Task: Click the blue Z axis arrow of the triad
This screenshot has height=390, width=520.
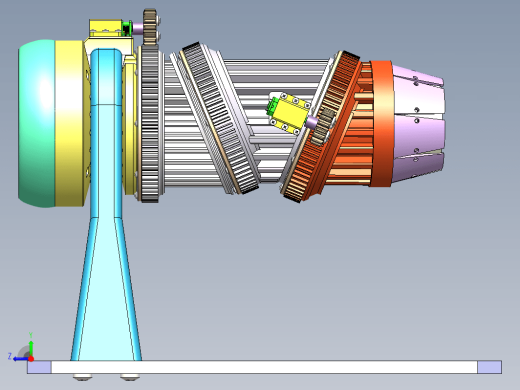Action: (20, 359)
